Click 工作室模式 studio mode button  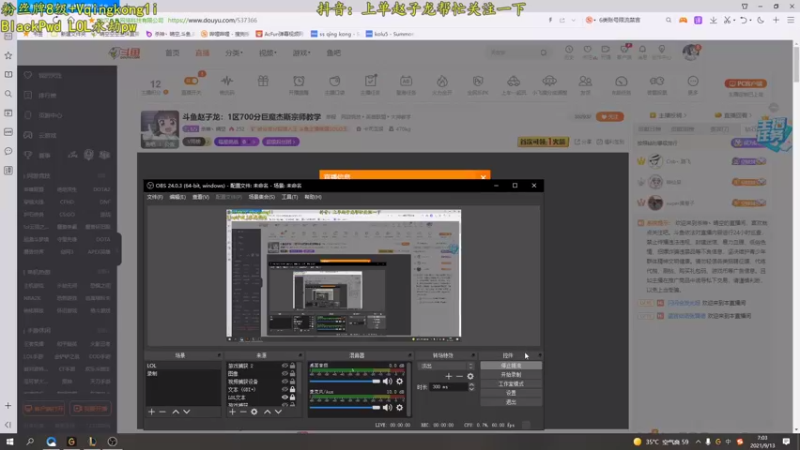511,384
